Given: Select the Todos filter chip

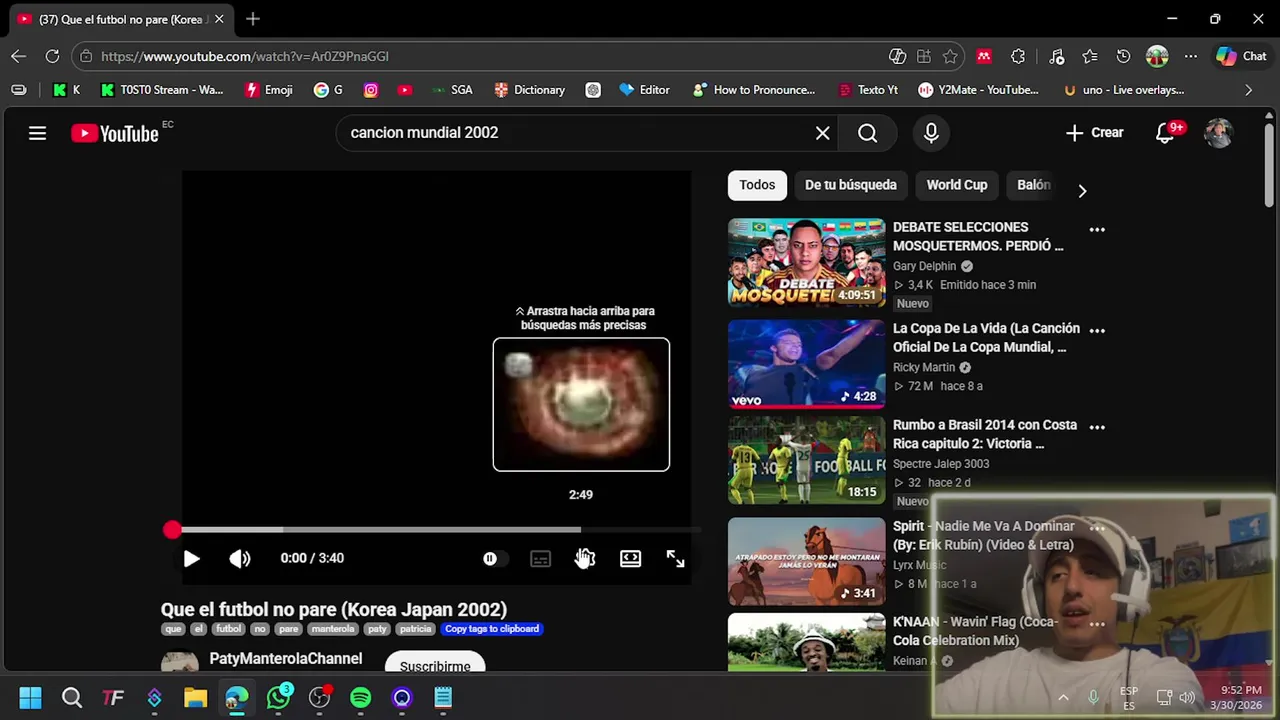Looking at the screenshot, I should tap(757, 185).
